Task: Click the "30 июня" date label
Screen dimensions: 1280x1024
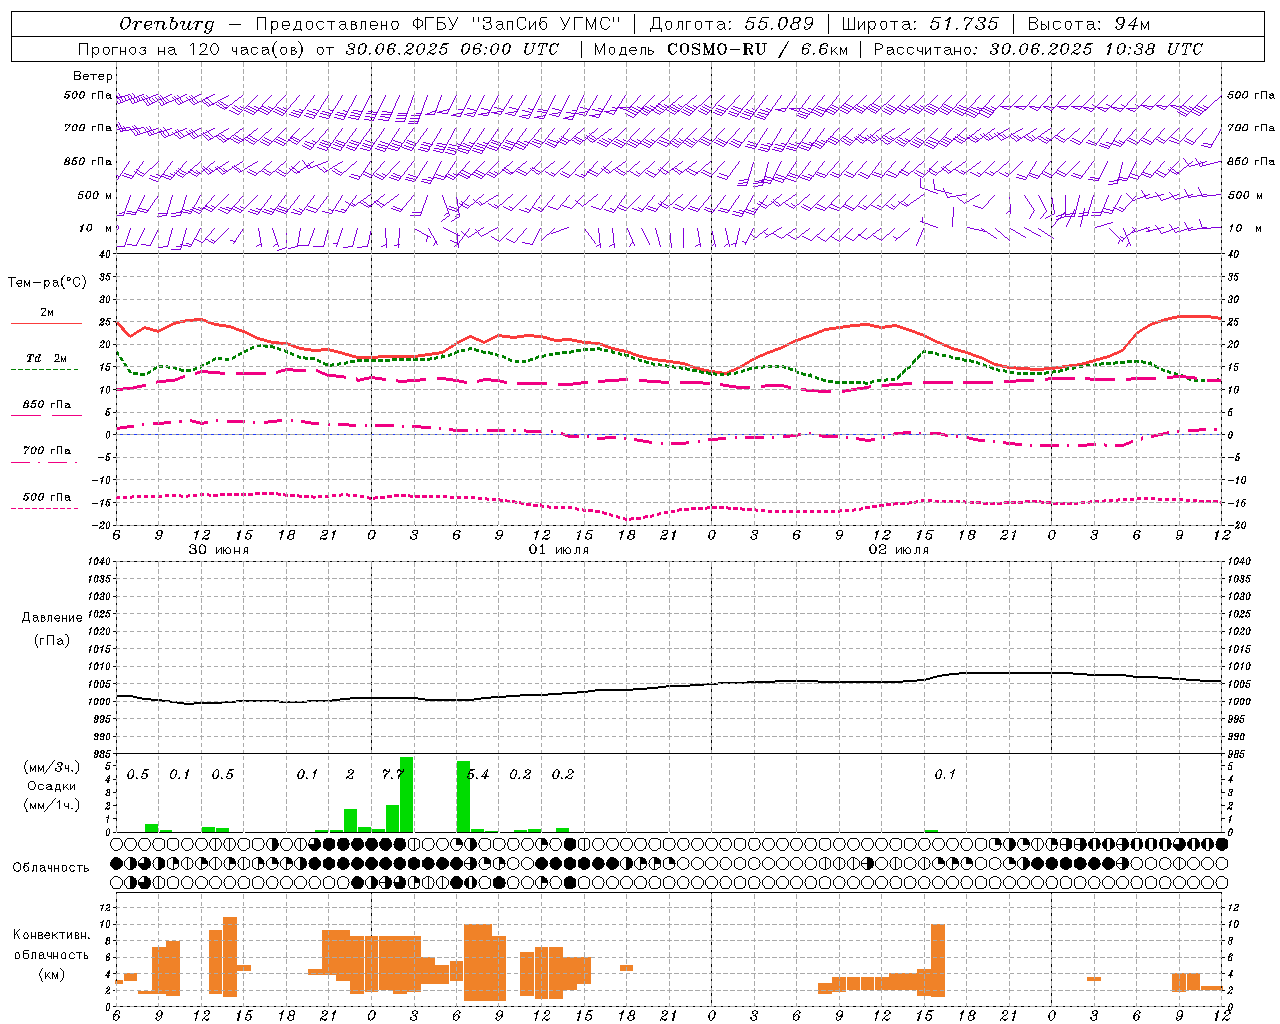Action: point(220,550)
